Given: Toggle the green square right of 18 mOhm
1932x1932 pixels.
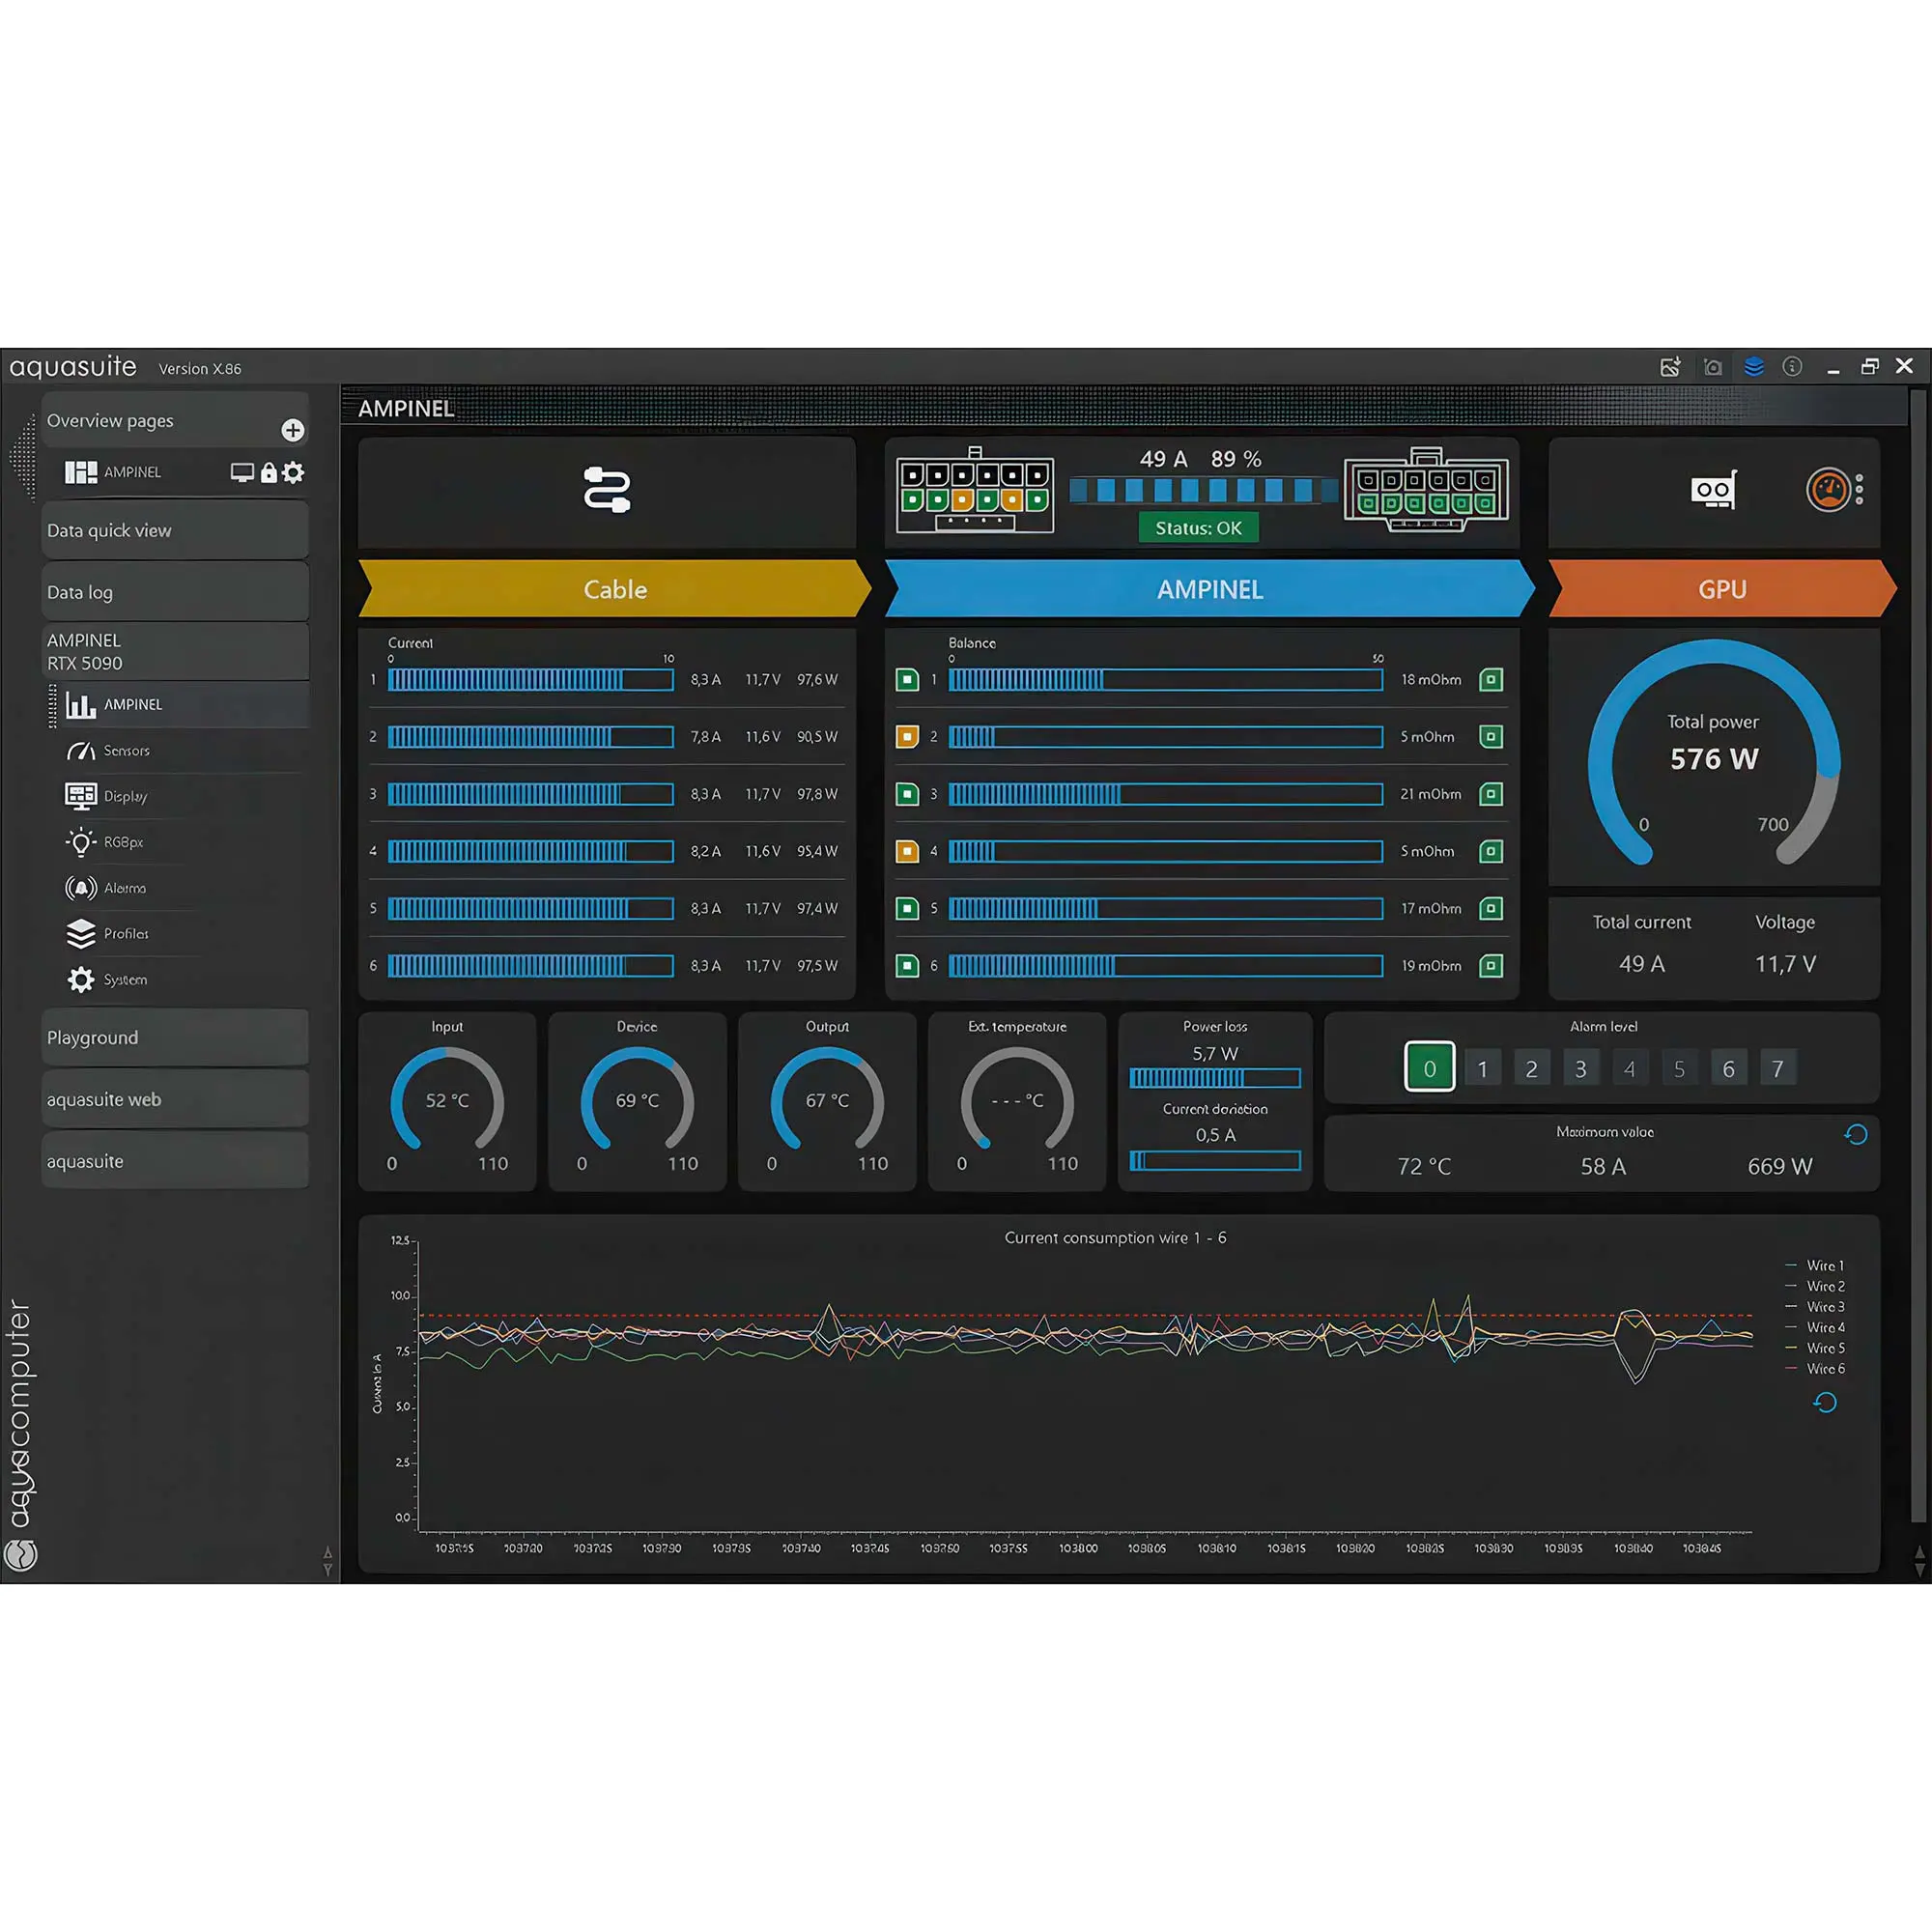Looking at the screenshot, I should click(1491, 680).
